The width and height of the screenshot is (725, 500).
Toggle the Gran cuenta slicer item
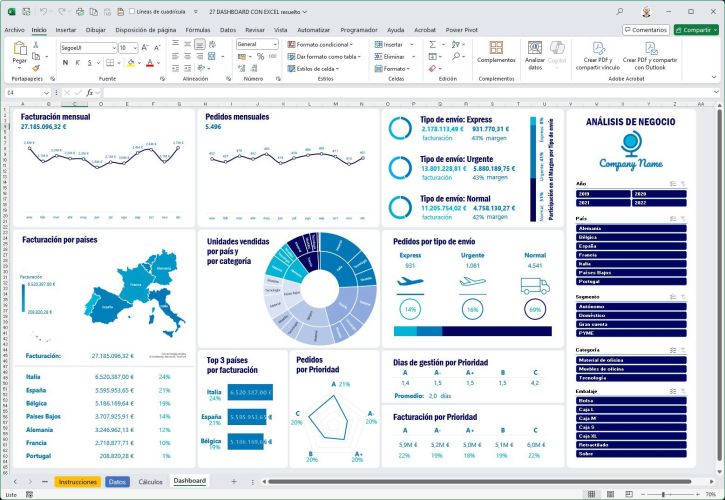(631, 324)
